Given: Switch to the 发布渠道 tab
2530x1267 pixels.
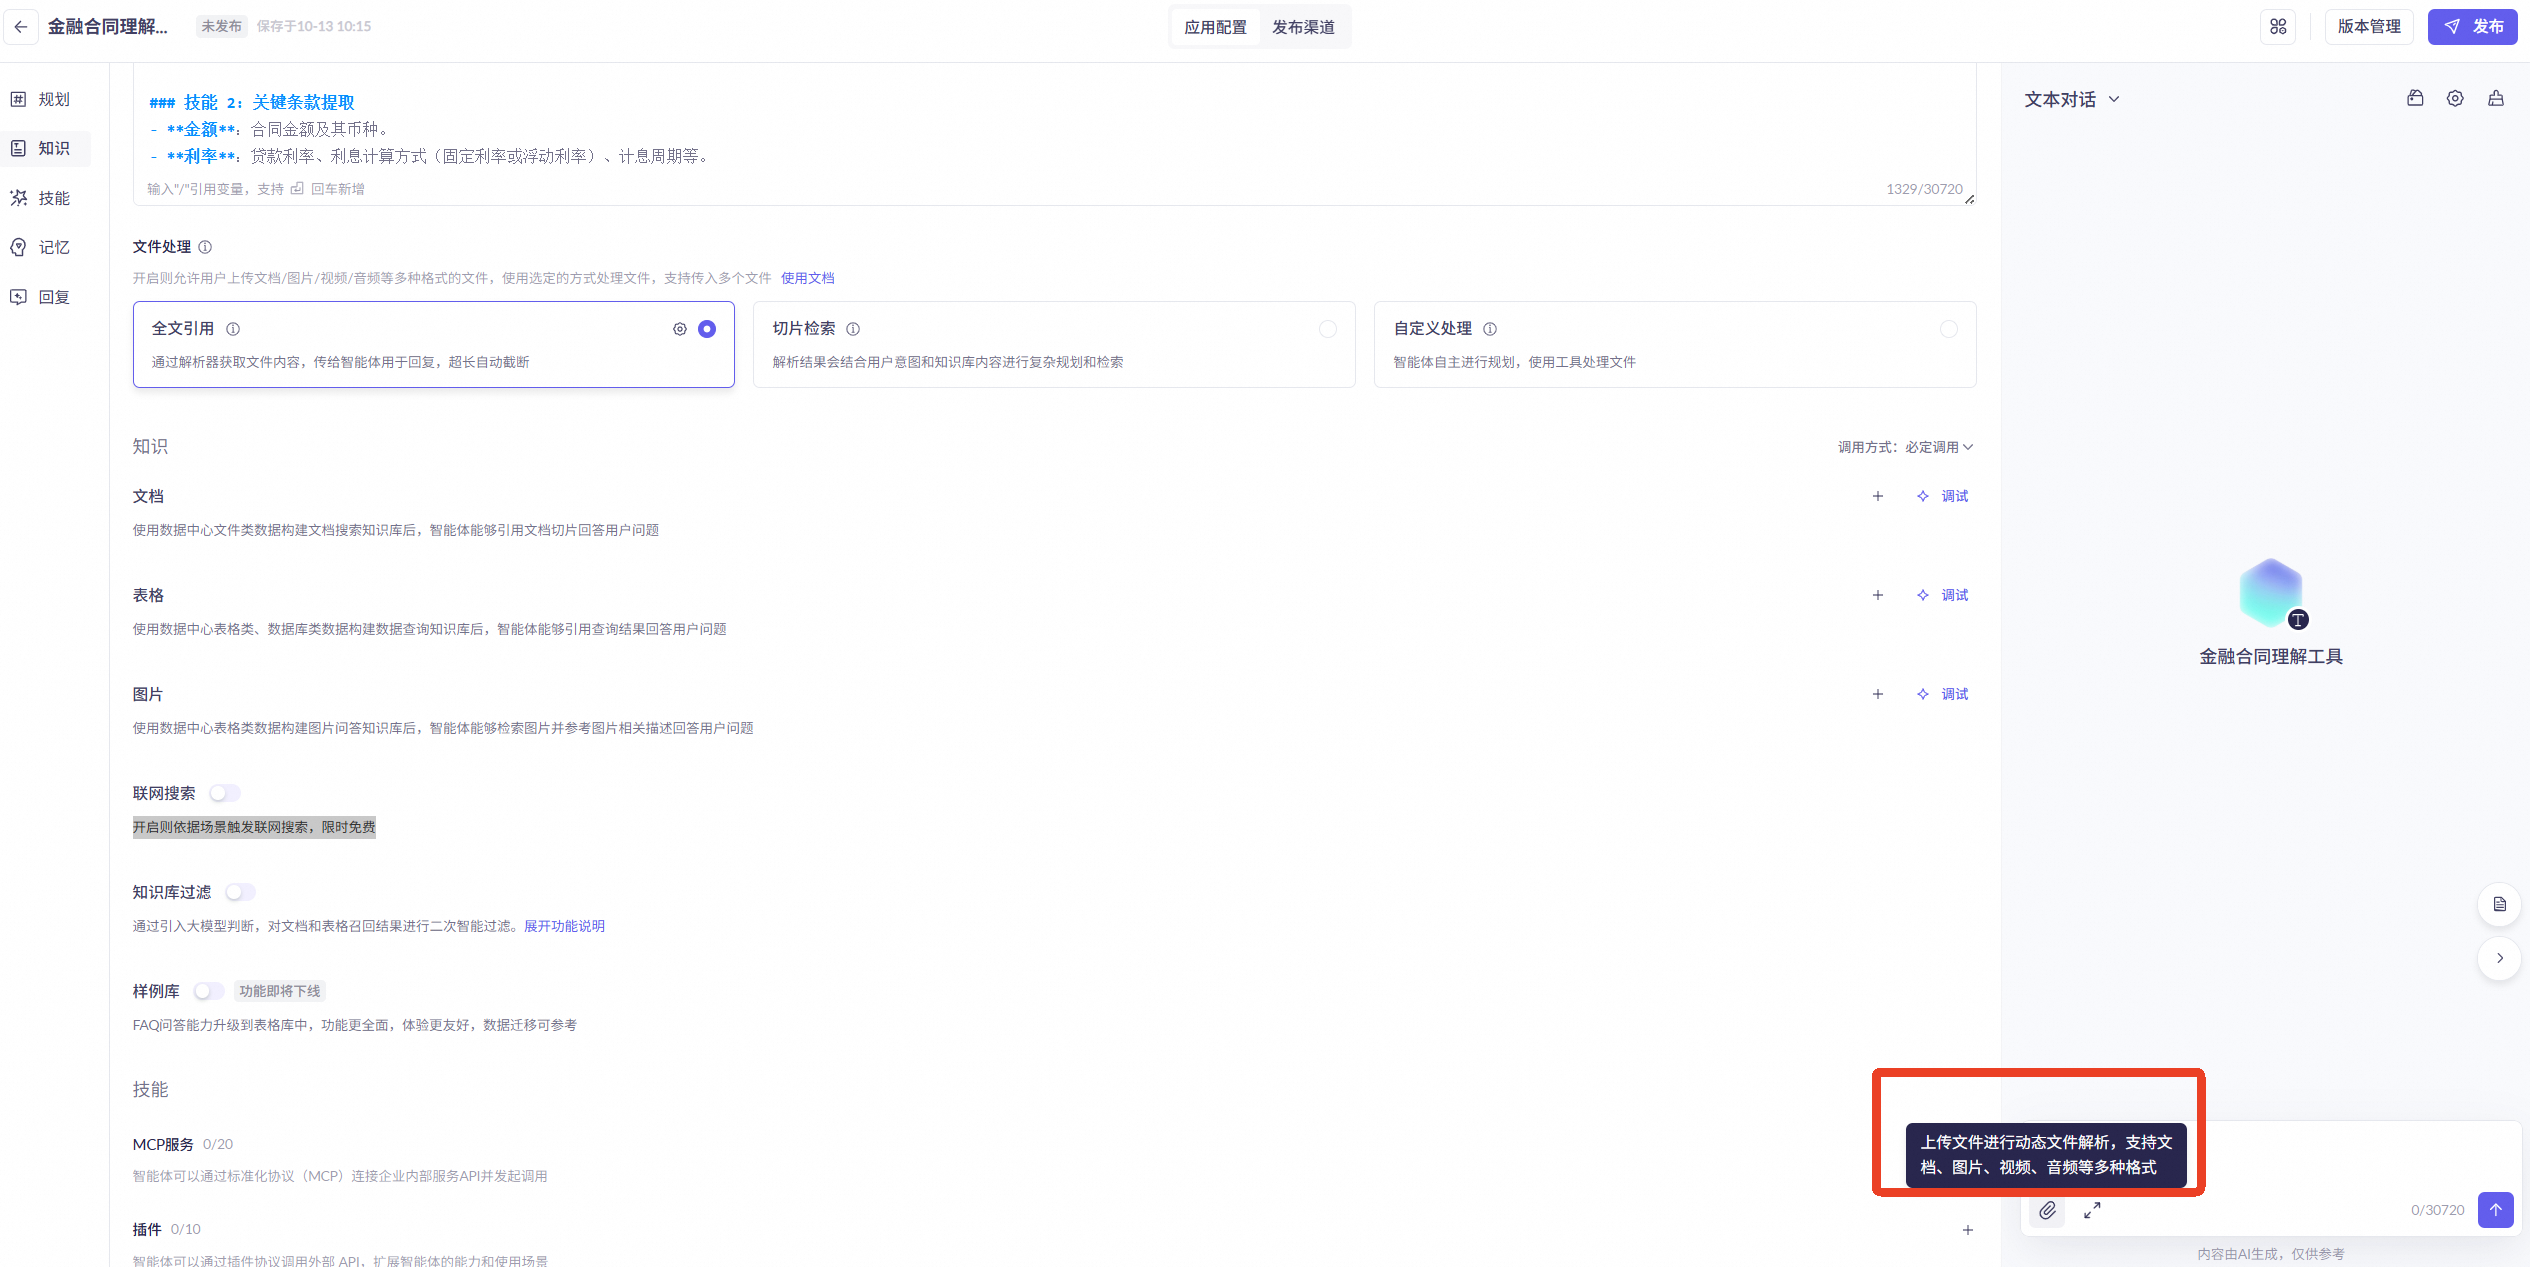Looking at the screenshot, I should click(x=1303, y=27).
